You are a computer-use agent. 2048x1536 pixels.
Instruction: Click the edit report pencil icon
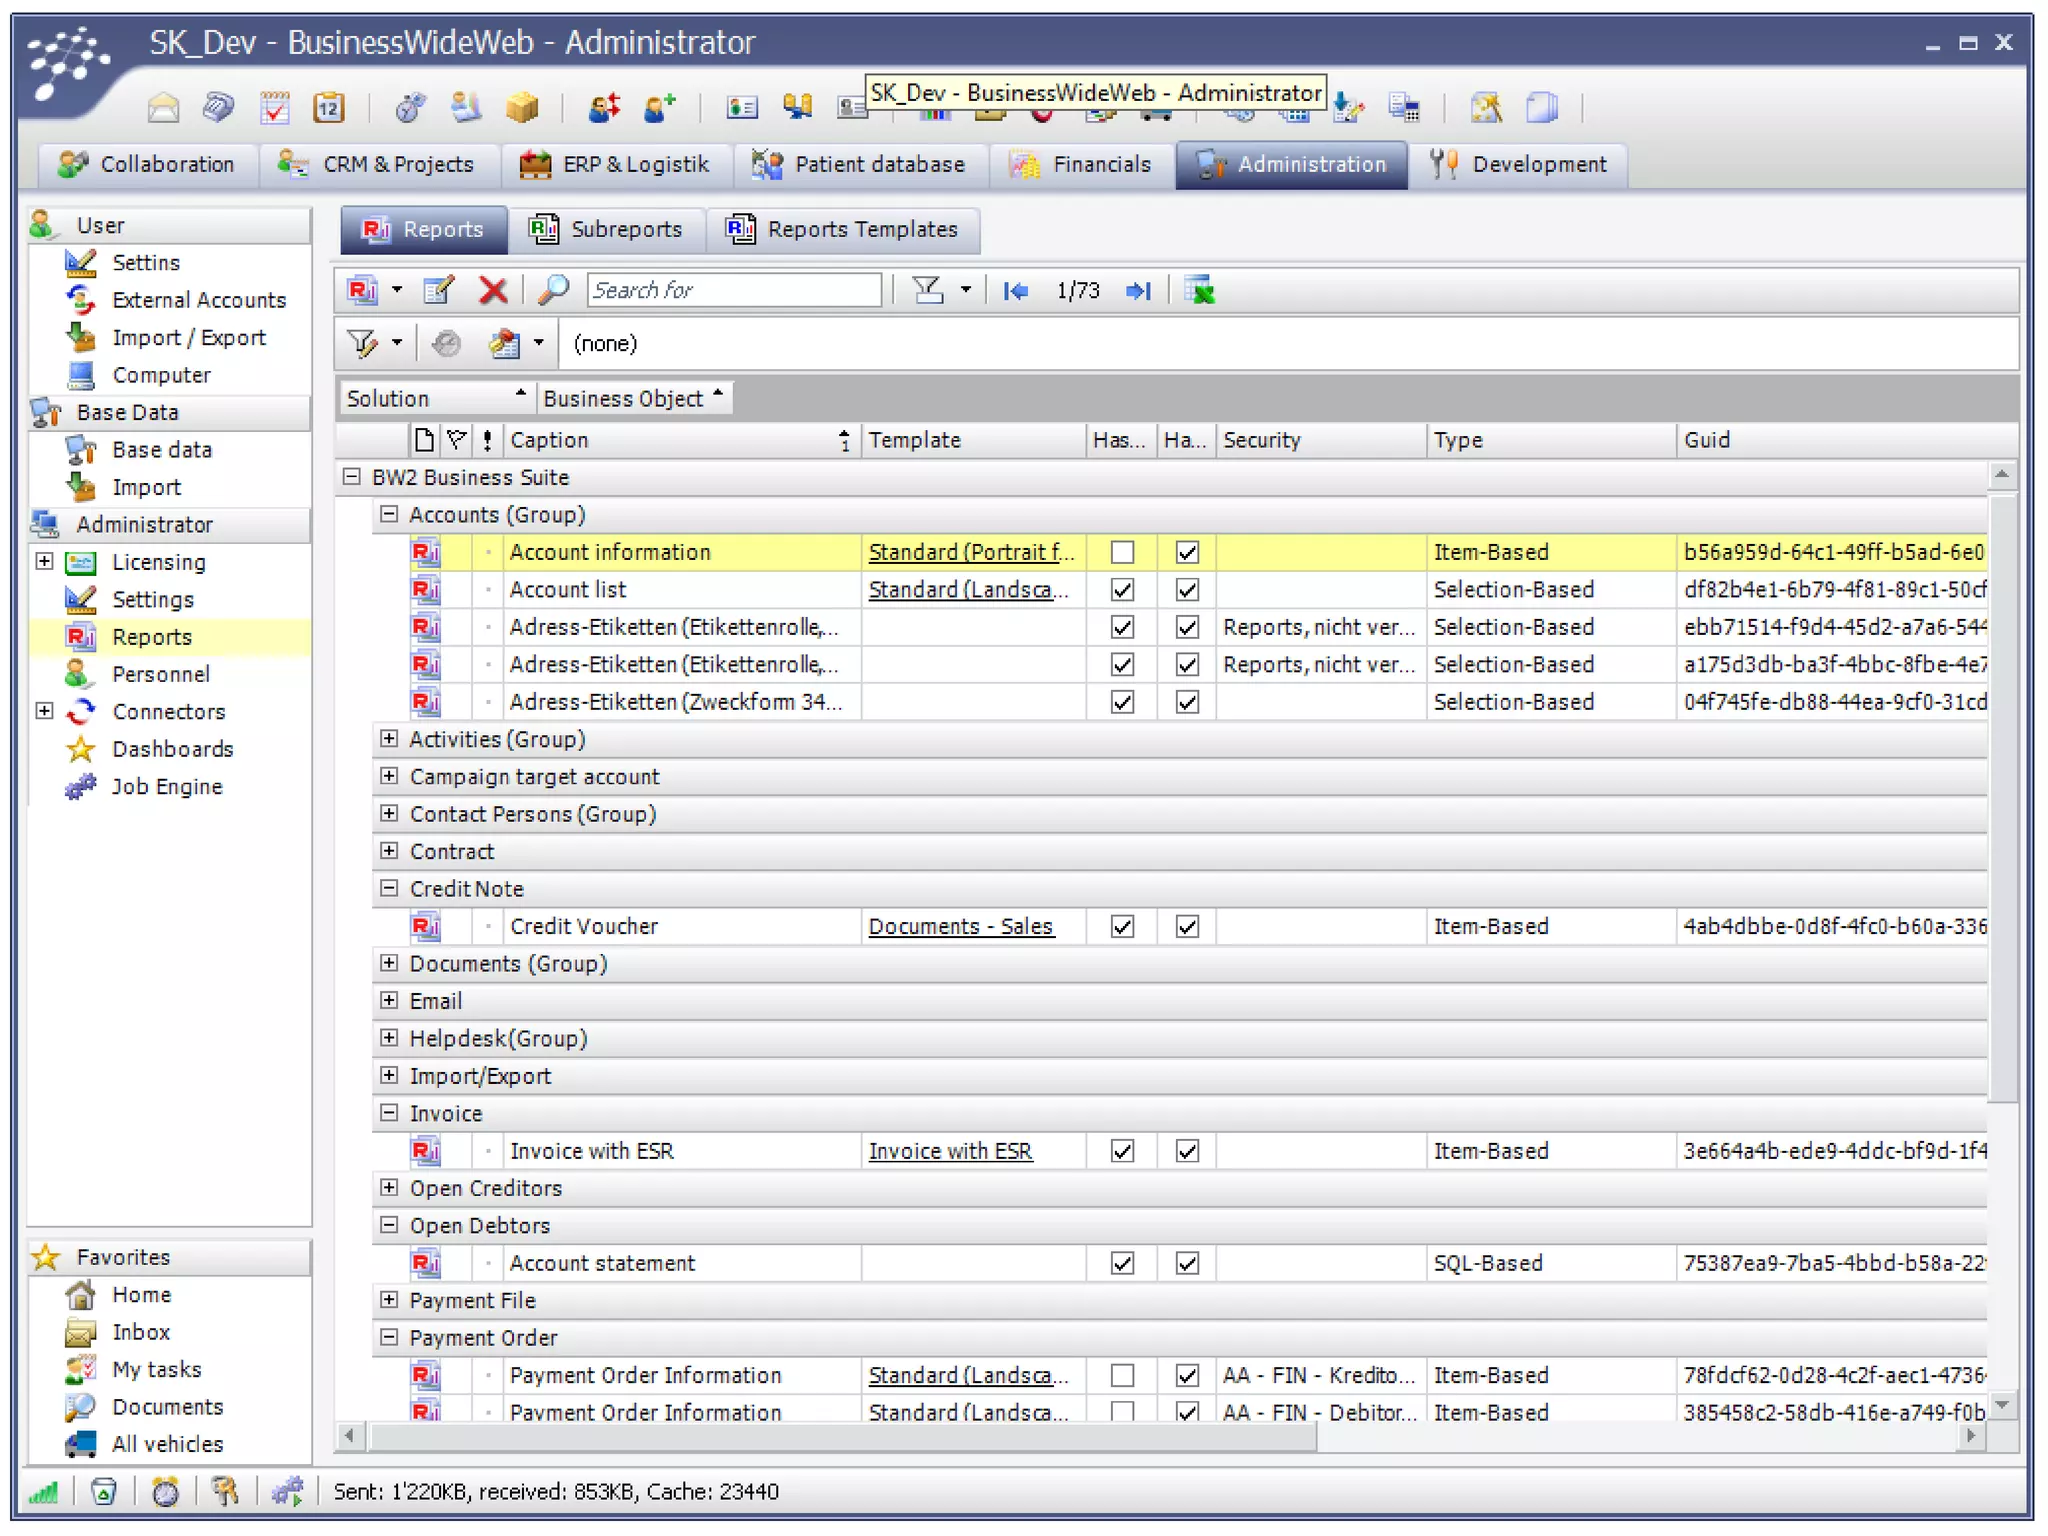439,290
